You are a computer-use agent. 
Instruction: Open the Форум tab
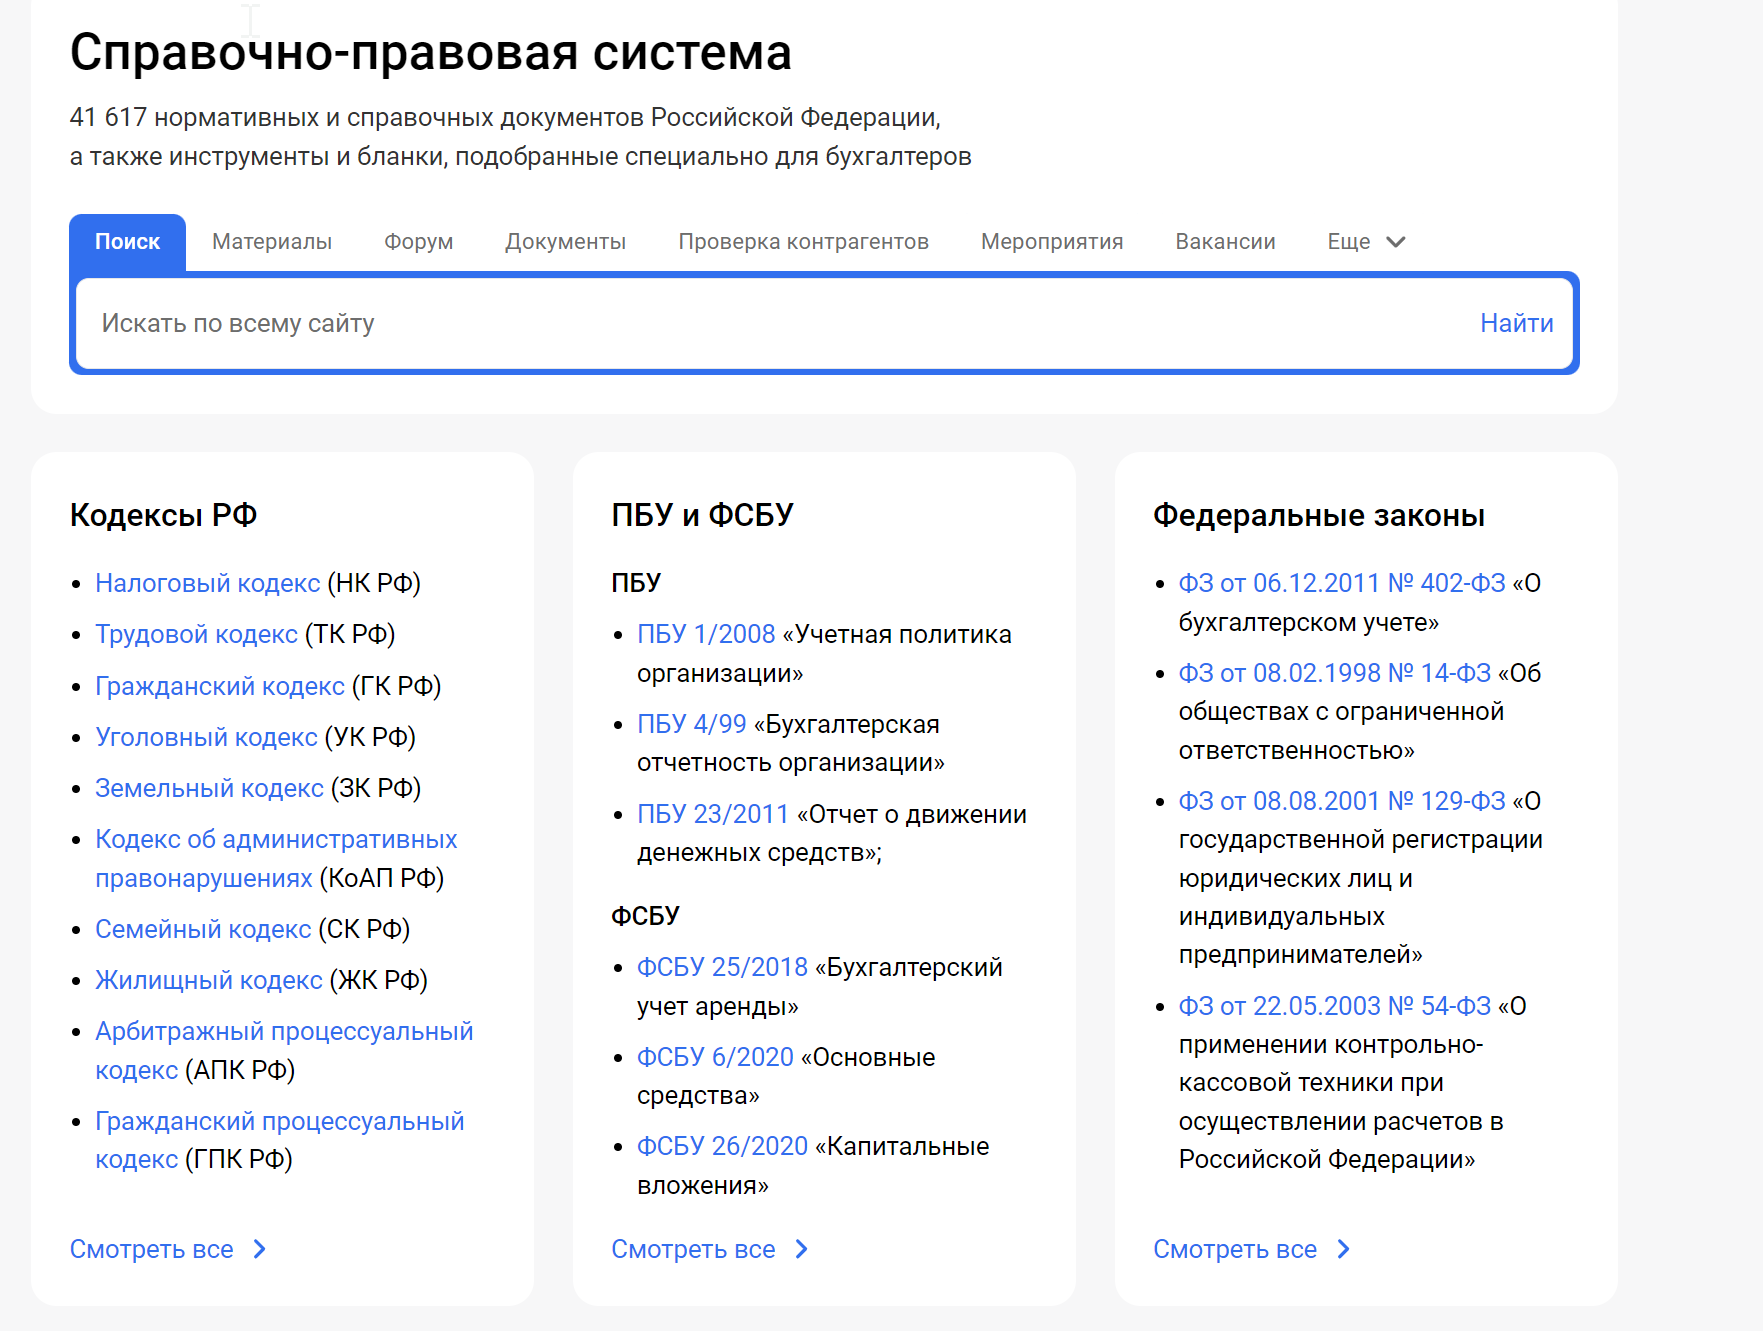point(418,242)
